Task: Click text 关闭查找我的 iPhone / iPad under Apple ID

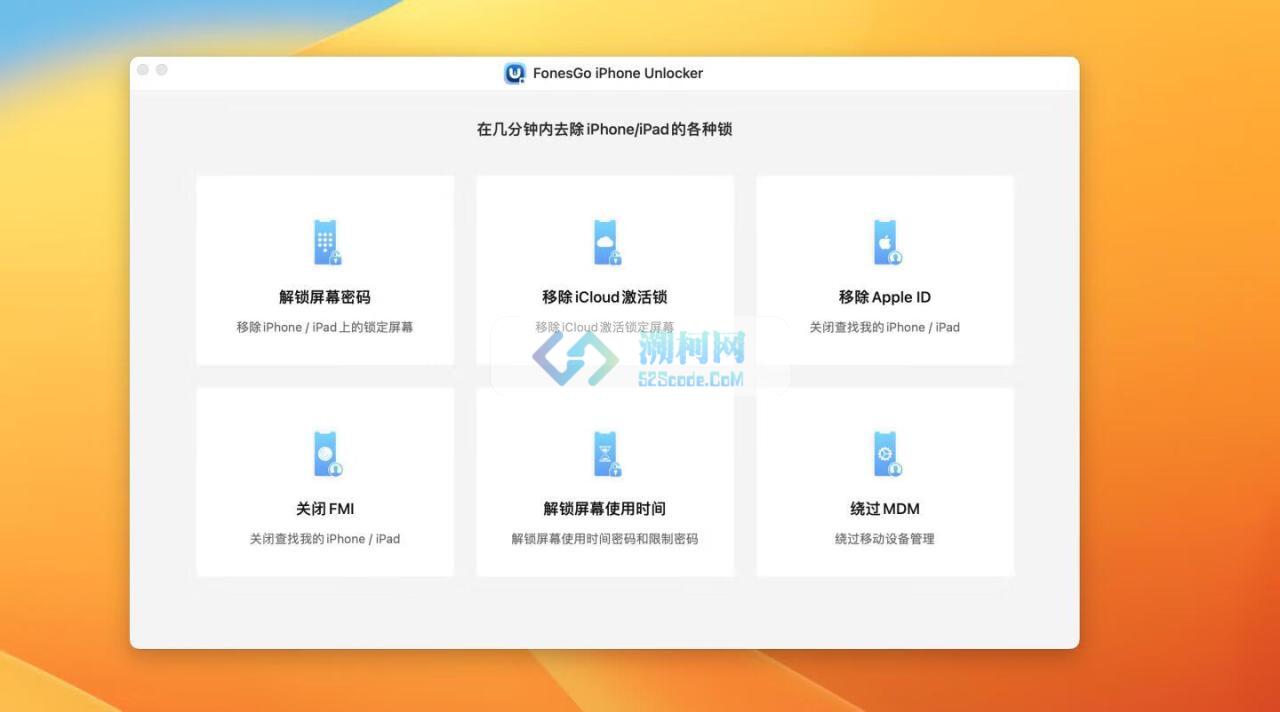Action: tap(885, 327)
